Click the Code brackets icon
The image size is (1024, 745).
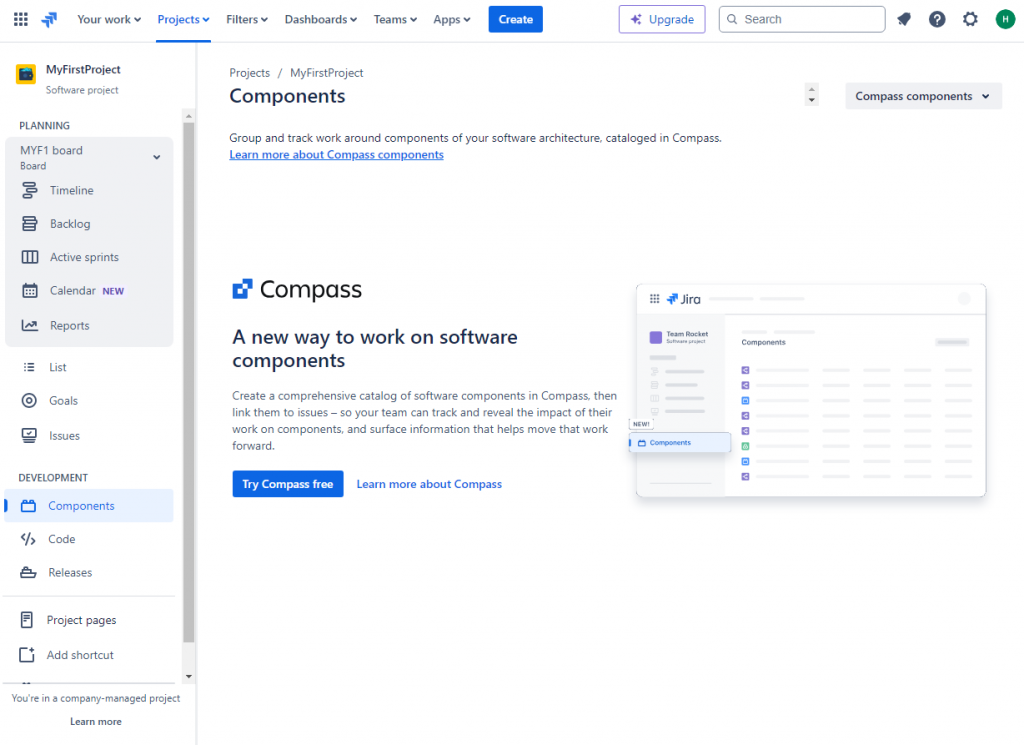(x=28, y=539)
